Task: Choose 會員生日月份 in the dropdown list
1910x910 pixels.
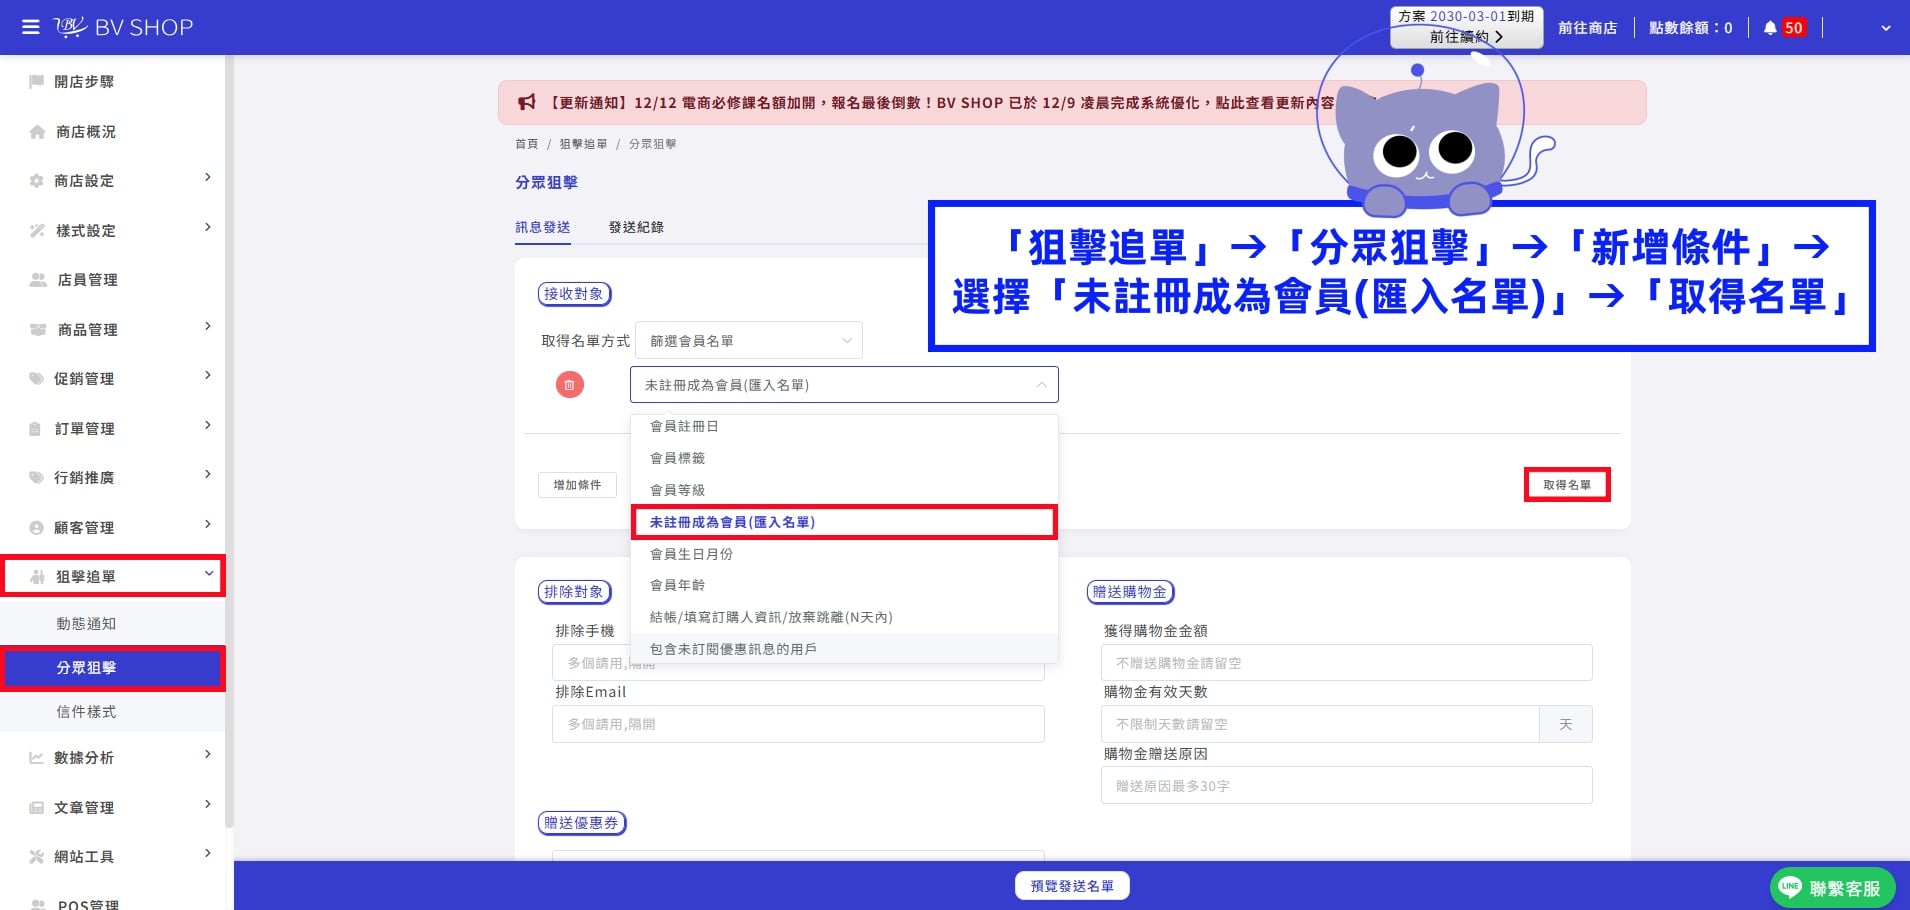Action: coord(844,554)
